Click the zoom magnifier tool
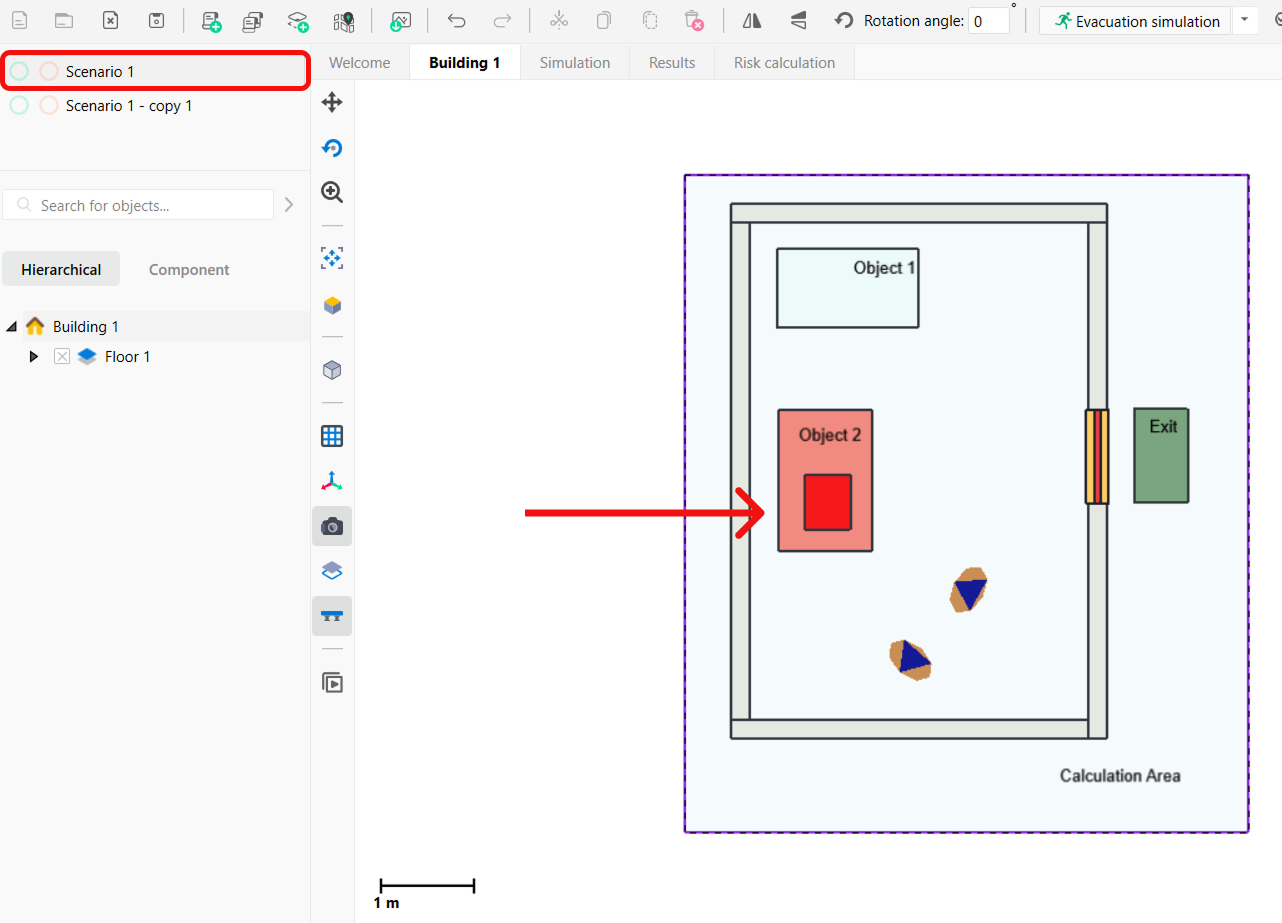 pyautogui.click(x=332, y=192)
